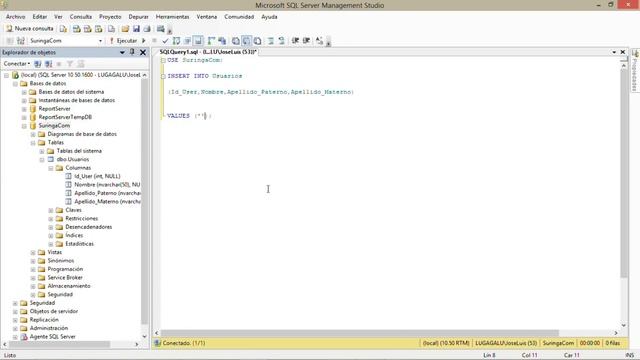Collapse the USE SuringaCom outline block

click(163, 60)
